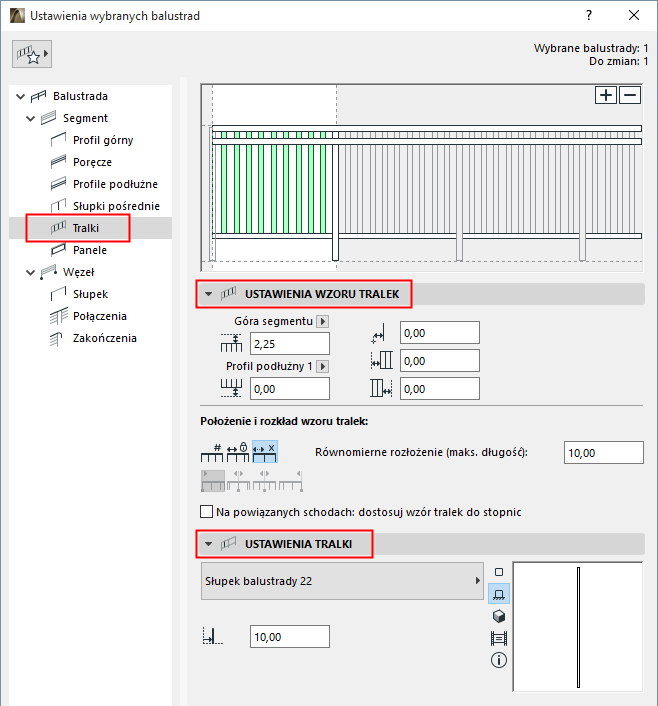658x706 pixels.
Task: Edit the top offset field 2,25
Action: [x=290, y=344]
